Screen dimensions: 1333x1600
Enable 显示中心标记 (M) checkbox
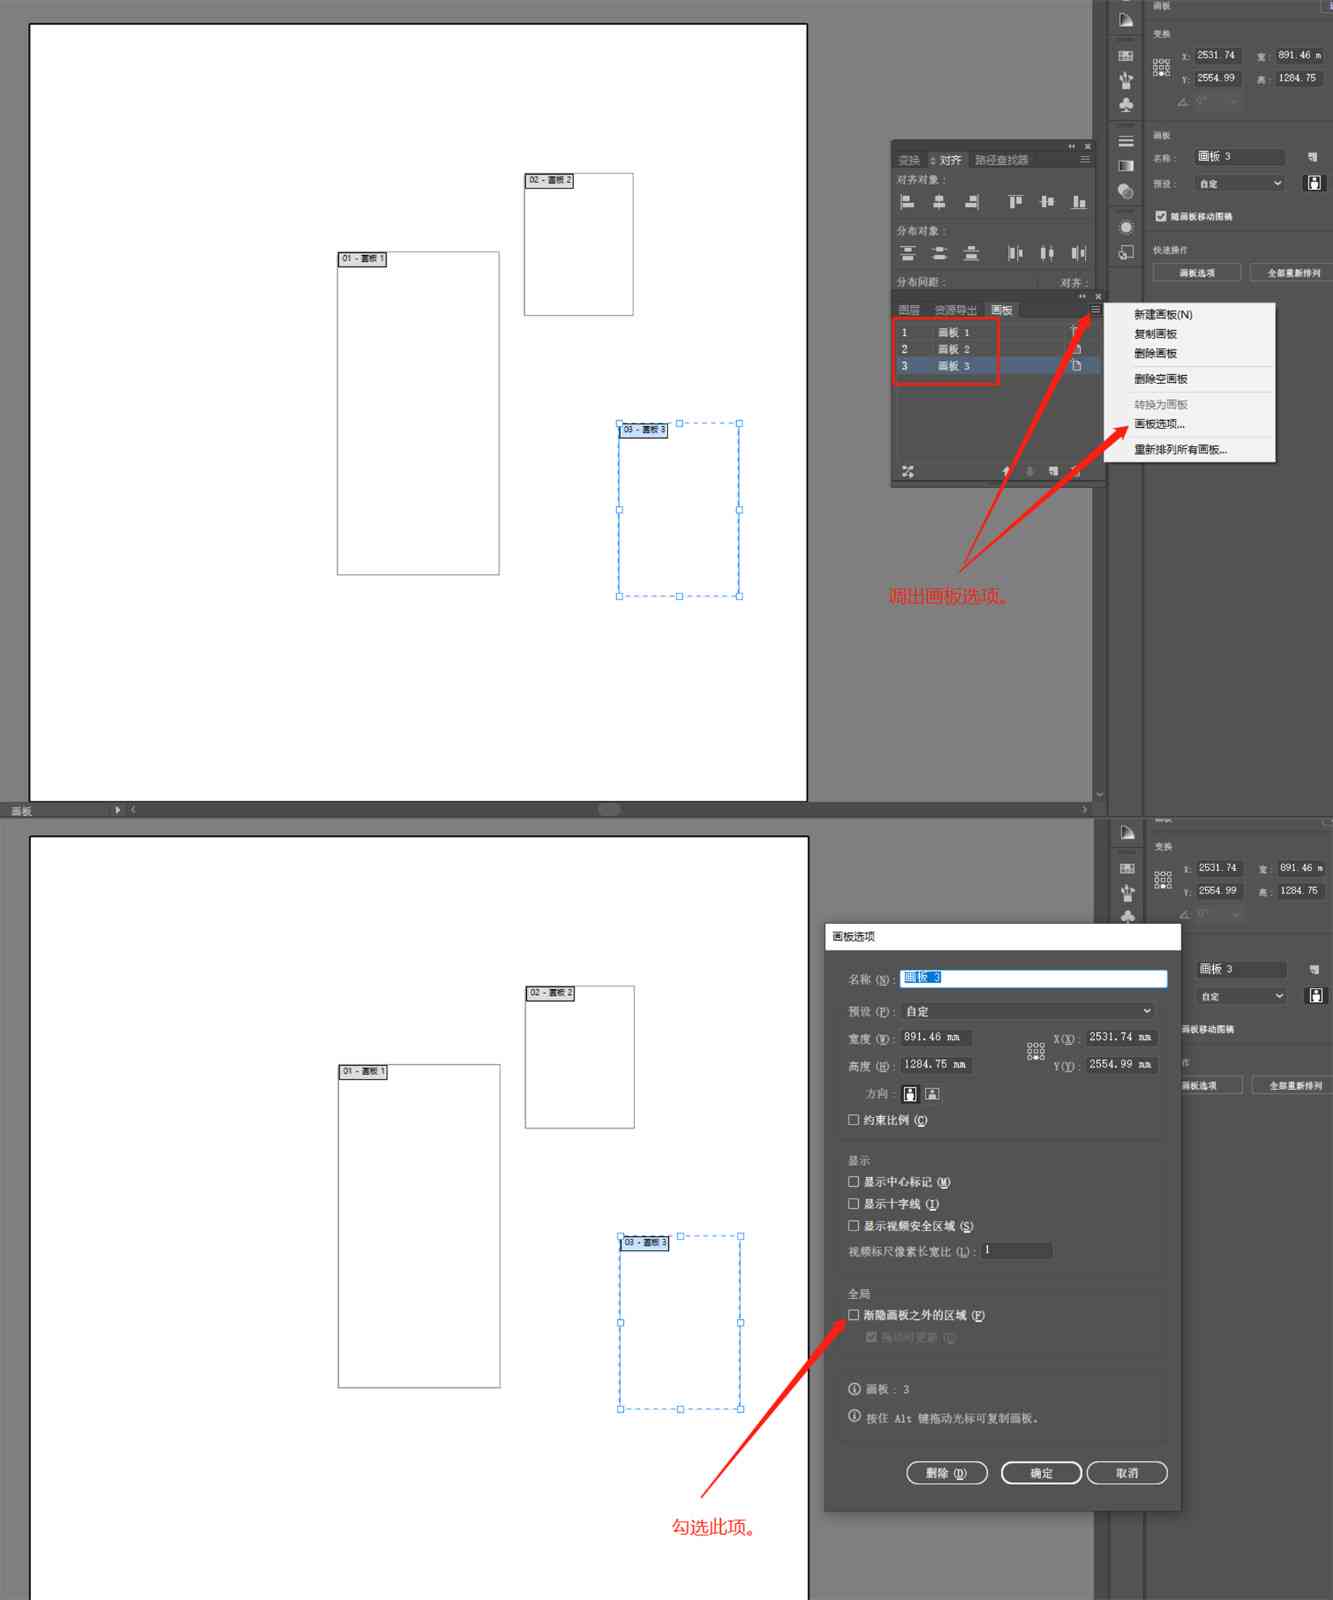click(854, 1182)
